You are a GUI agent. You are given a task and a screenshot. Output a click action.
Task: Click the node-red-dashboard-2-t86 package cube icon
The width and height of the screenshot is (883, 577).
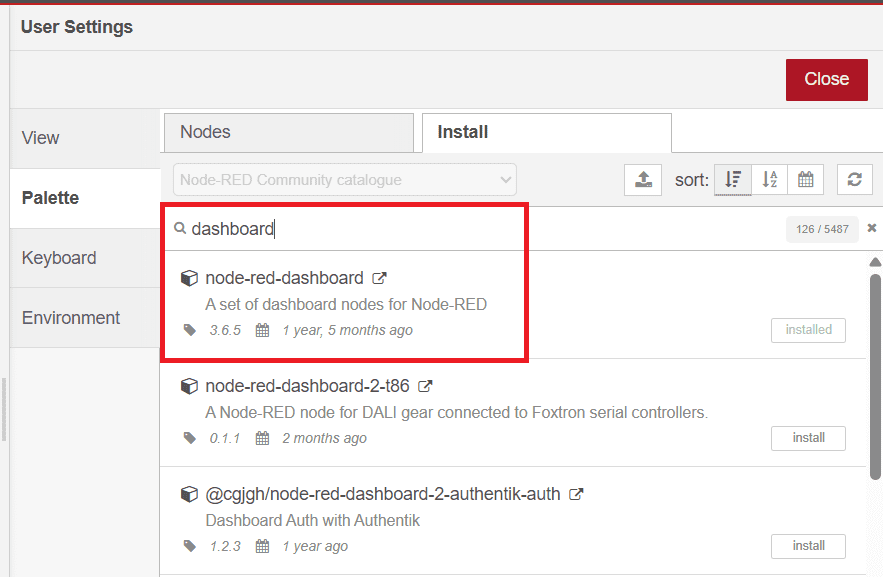[190, 385]
